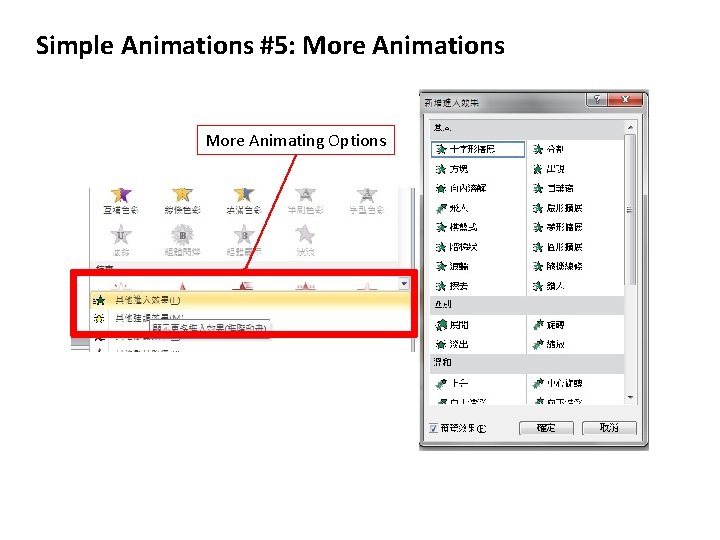This screenshot has width=720, height=540.
Task: Select the greyed 筆刷色彩 brush color effect
Action: [305, 201]
